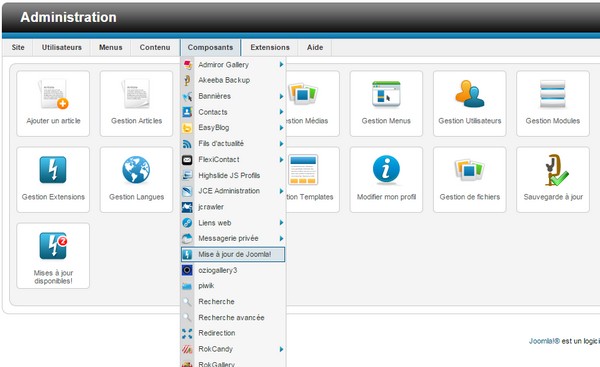Screen dimensions: 600x367
Task: Select Mise à jour de Joomla! entry
Action: pyautogui.click(x=233, y=254)
